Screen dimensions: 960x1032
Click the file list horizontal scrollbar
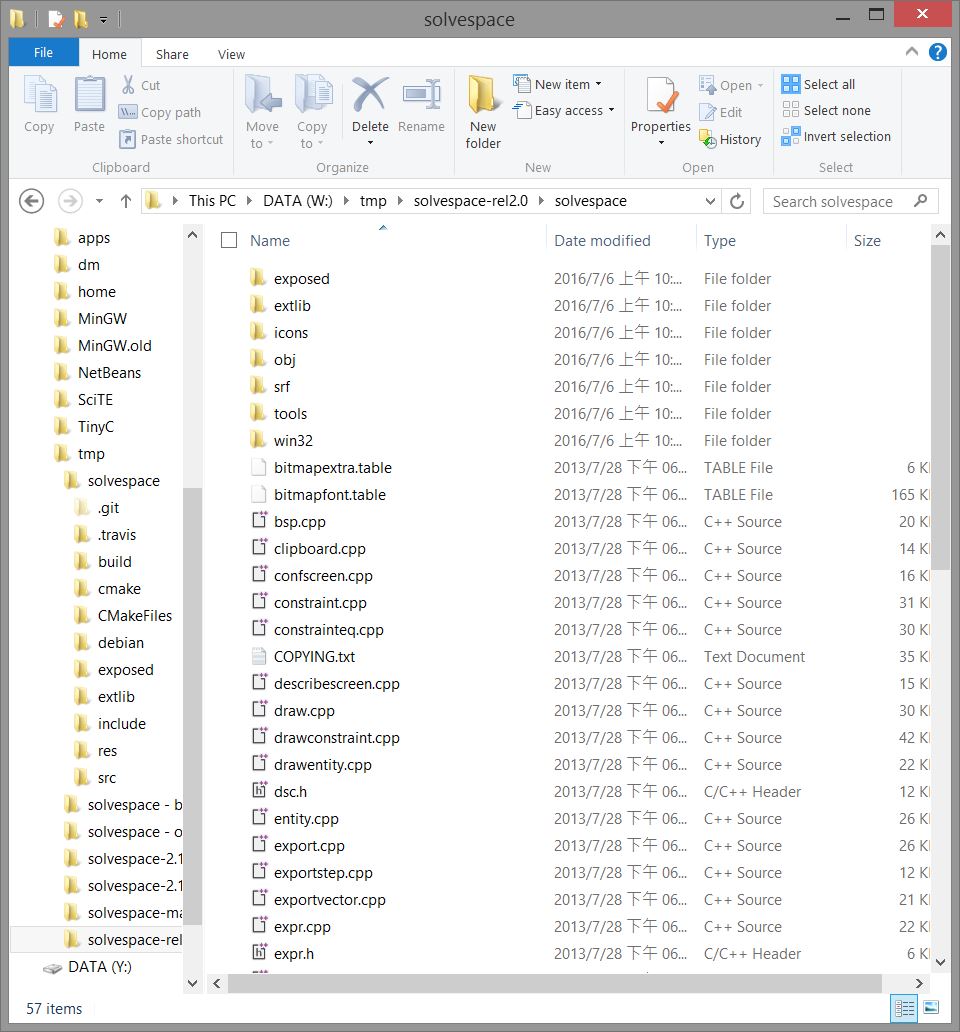[x=555, y=983]
